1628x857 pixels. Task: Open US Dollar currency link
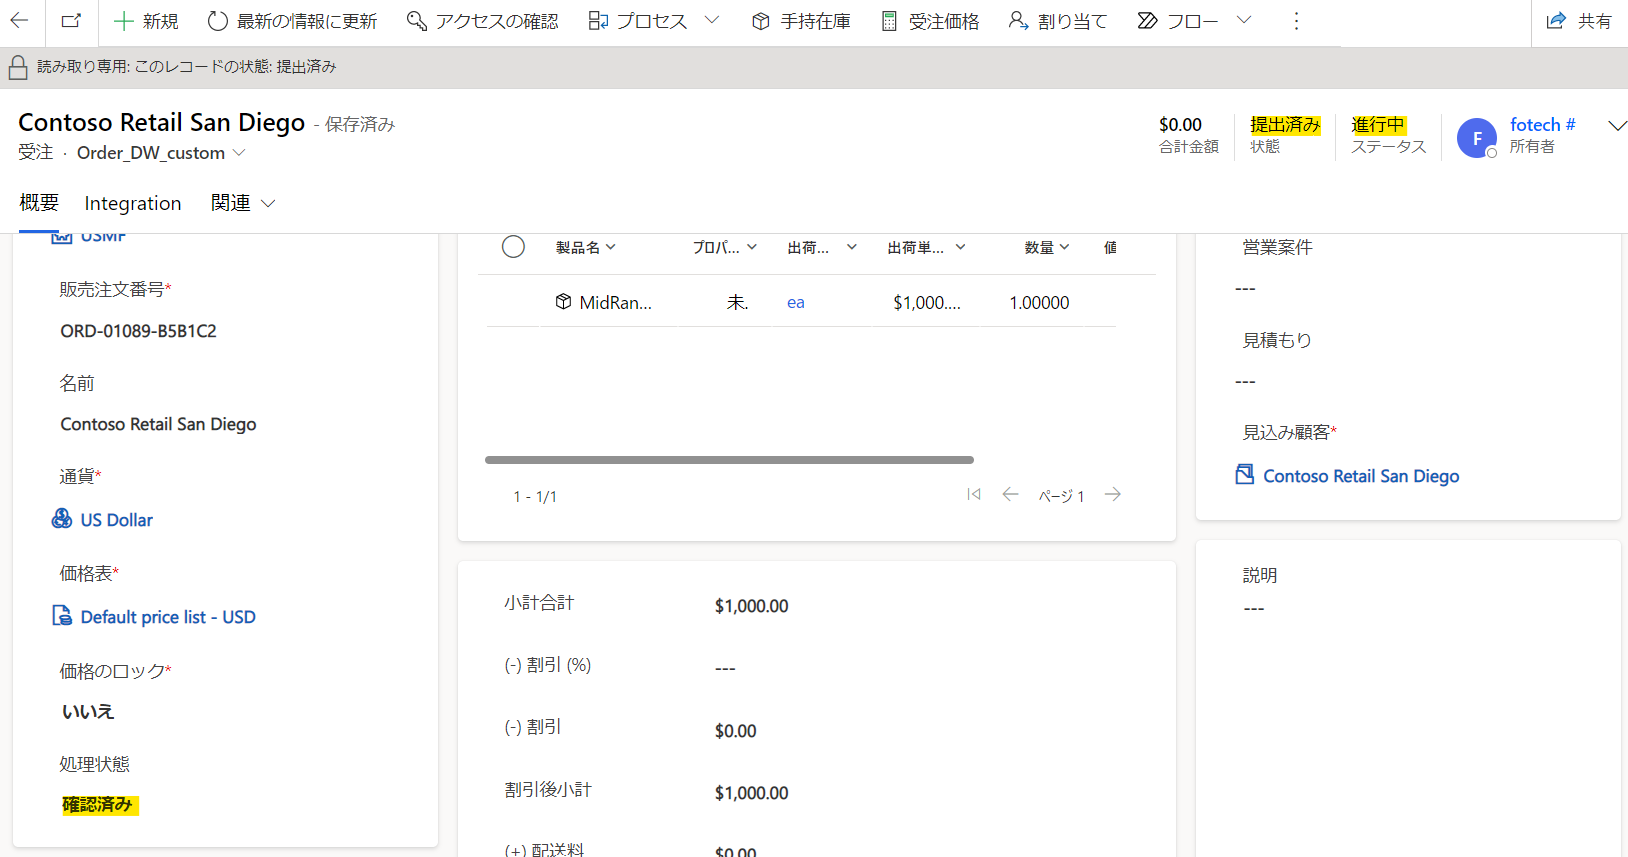pyautogui.click(x=117, y=520)
